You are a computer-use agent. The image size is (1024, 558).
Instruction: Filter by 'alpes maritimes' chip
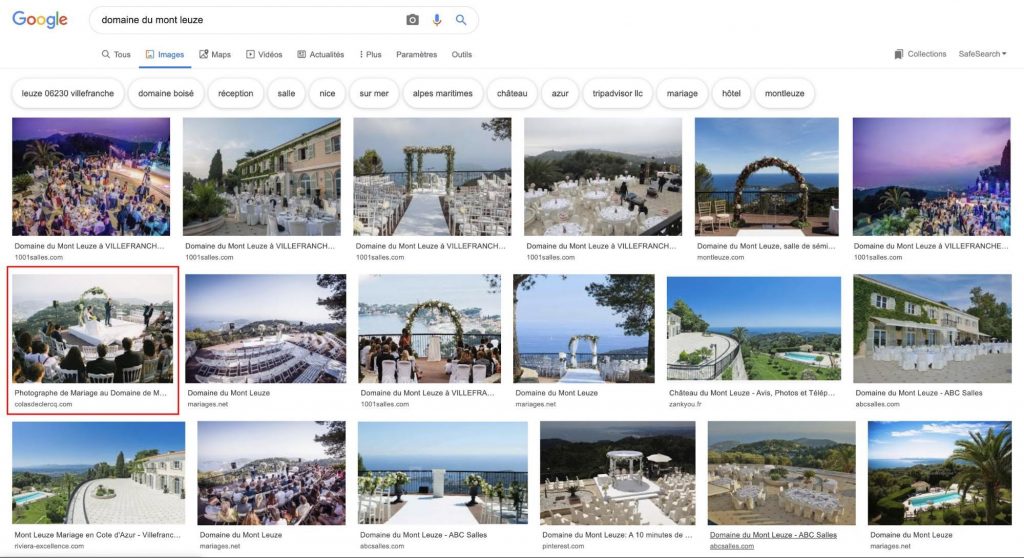(442, 93)
